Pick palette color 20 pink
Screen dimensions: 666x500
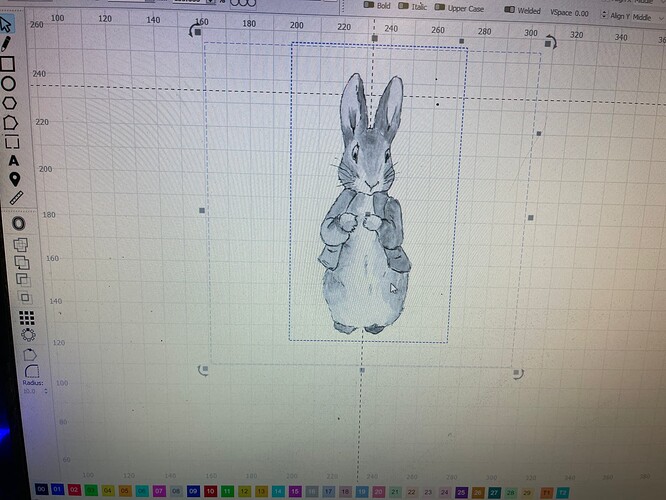click(x=378, y=492)
